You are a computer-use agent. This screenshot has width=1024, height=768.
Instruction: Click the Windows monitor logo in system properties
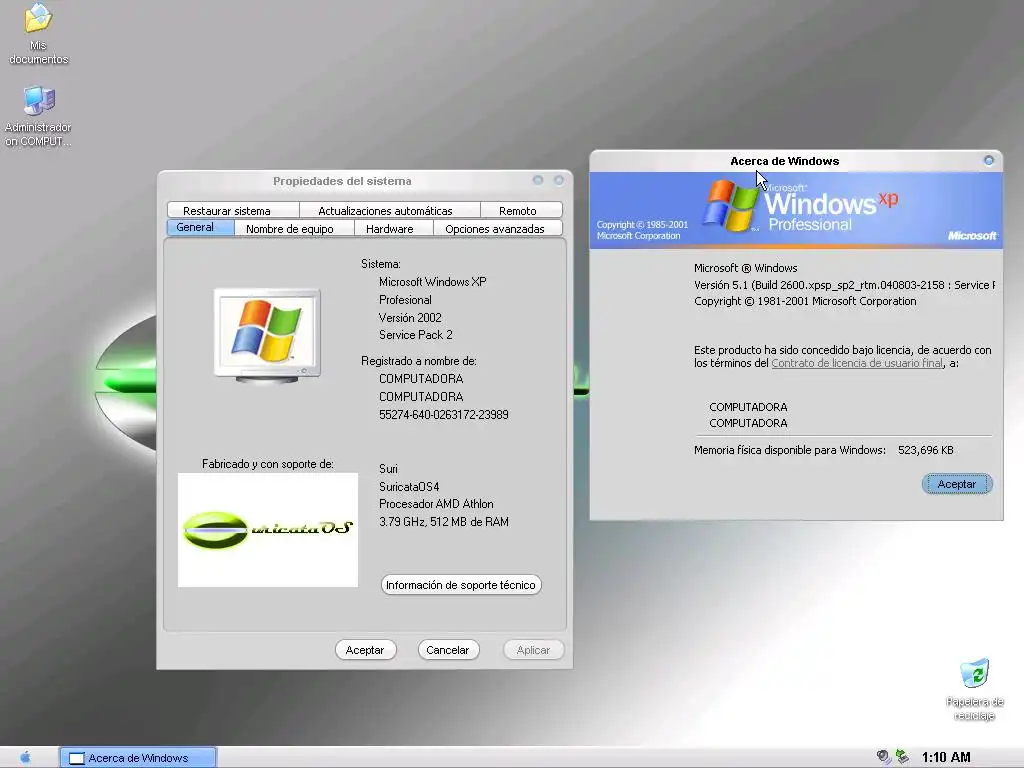(267, 335)
